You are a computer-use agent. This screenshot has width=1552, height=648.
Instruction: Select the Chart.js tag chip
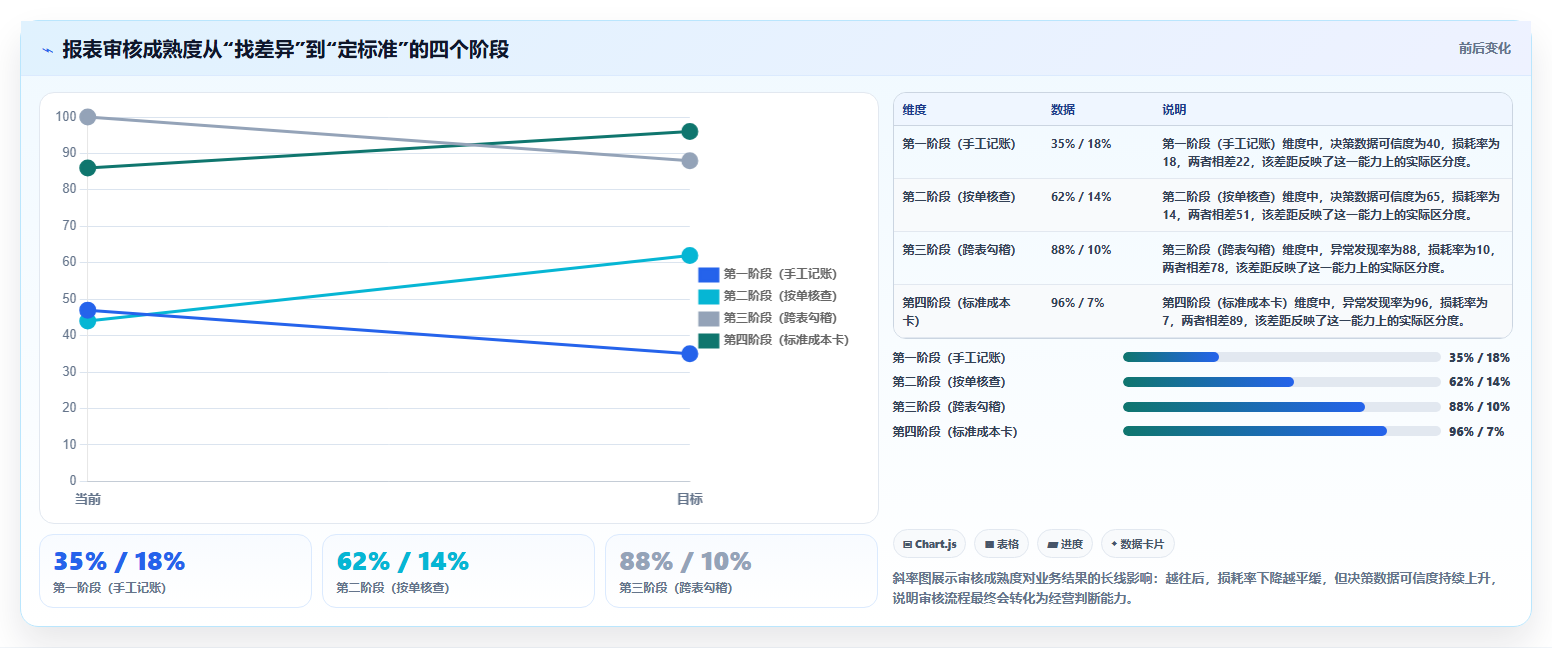(x=929, y=544)
